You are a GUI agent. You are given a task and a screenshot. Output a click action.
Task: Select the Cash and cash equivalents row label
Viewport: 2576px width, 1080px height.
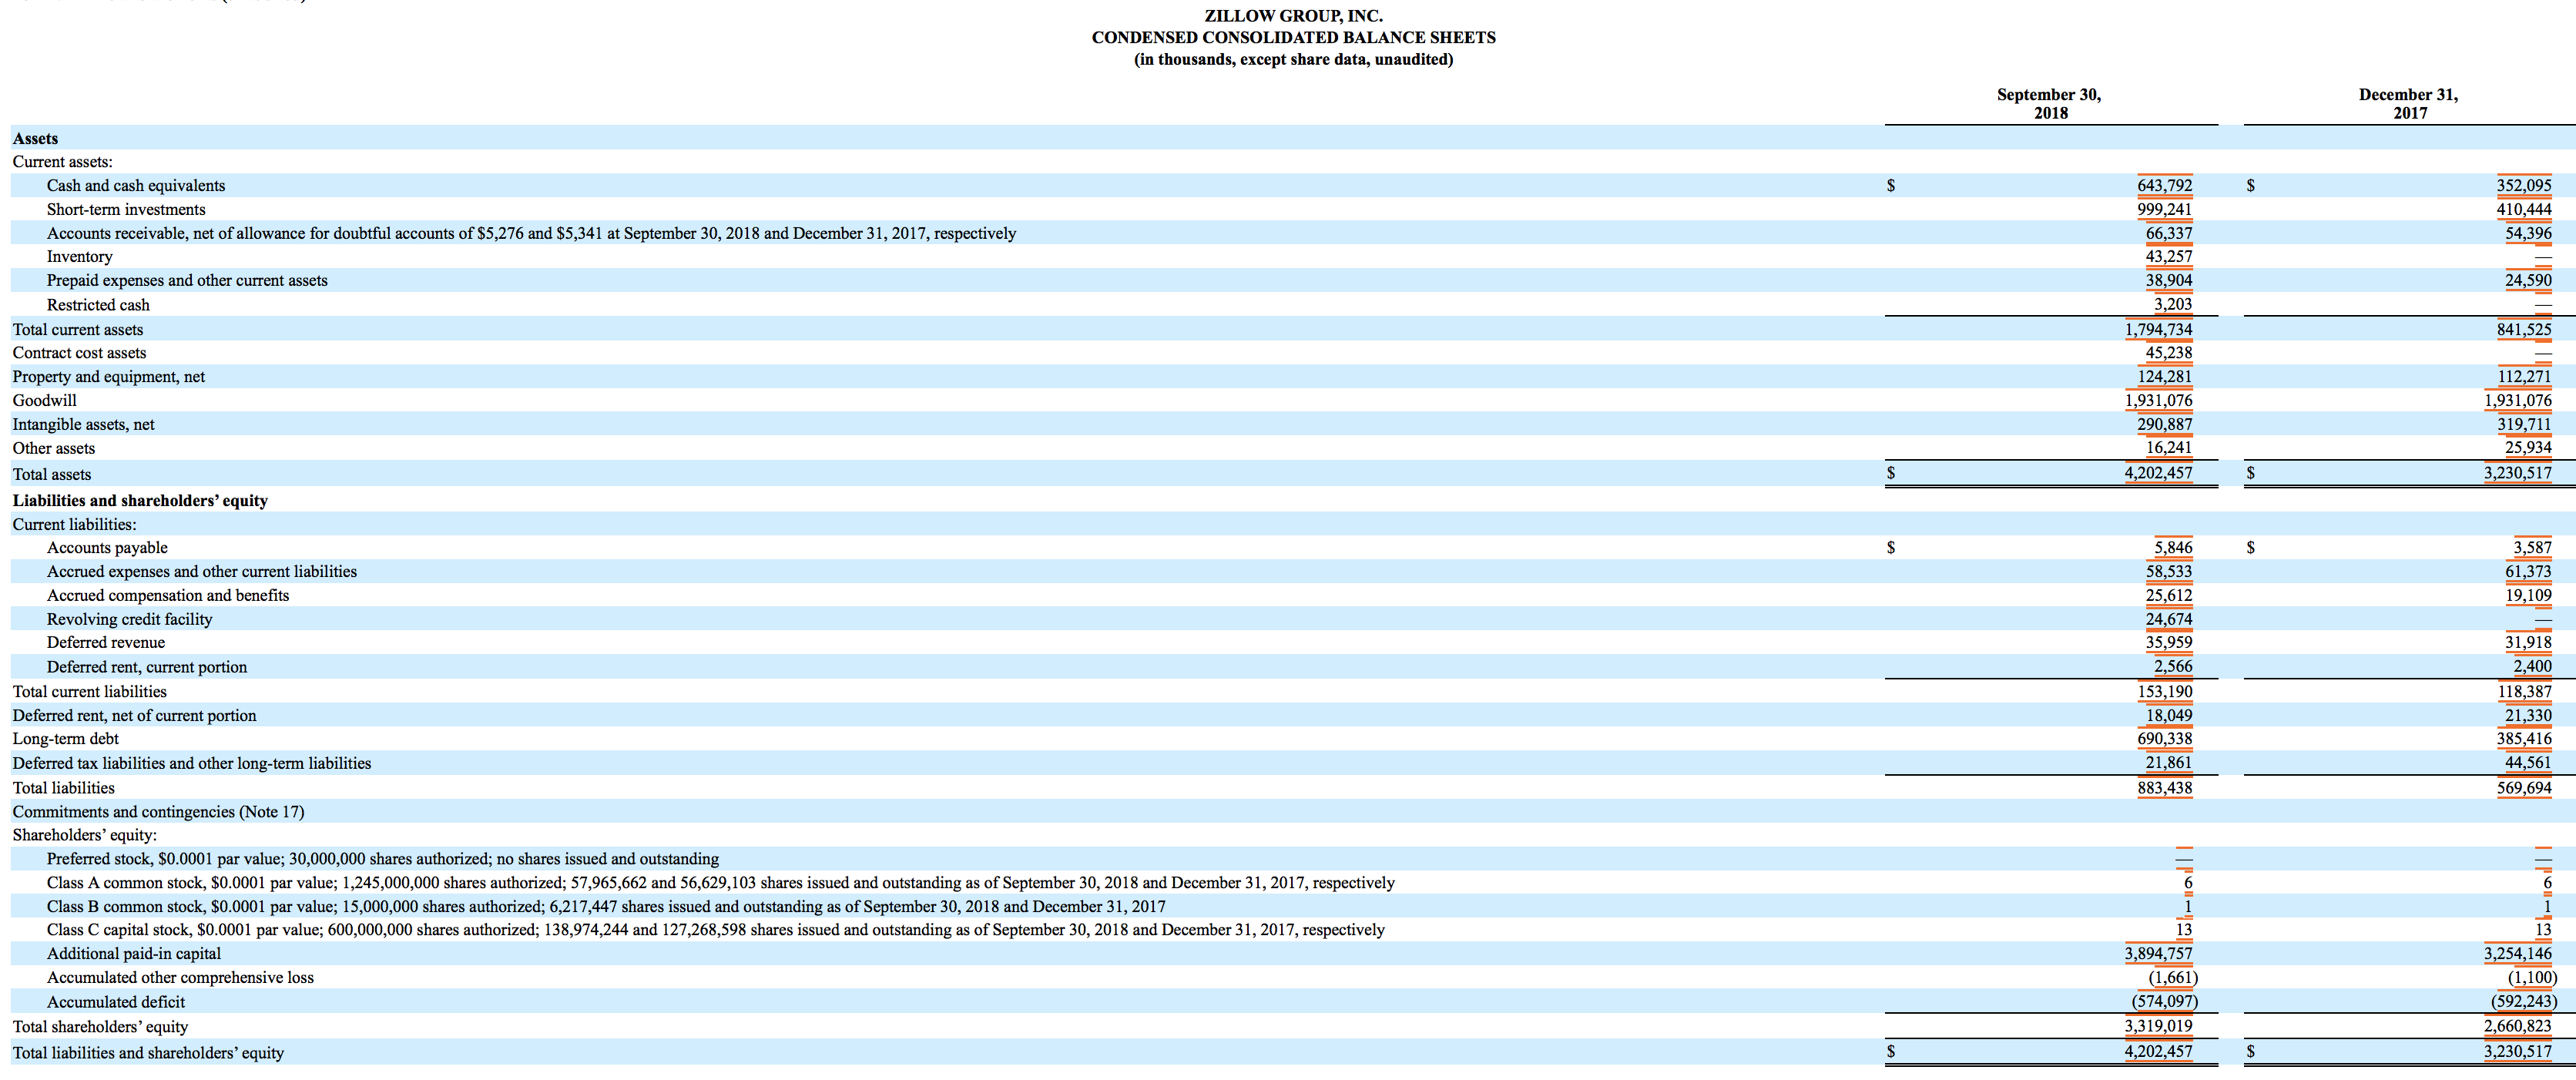point(135,185)
